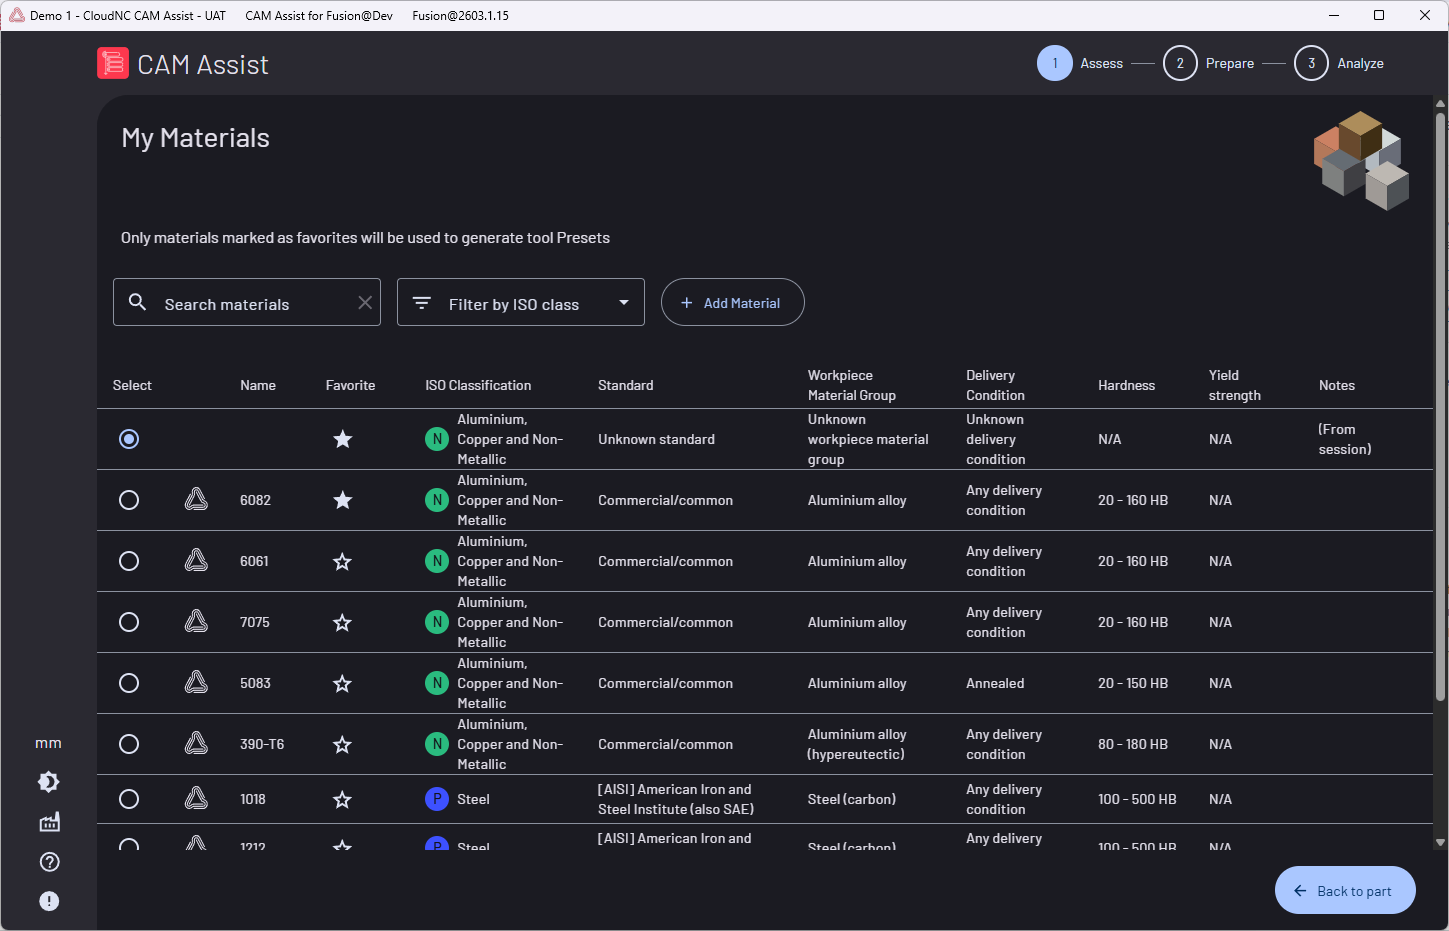Image resolution: width=1449 pixels, height=931 pixels.
Task: Click the alert exclamation icon in the sidebar
Action: coord(49,901)
